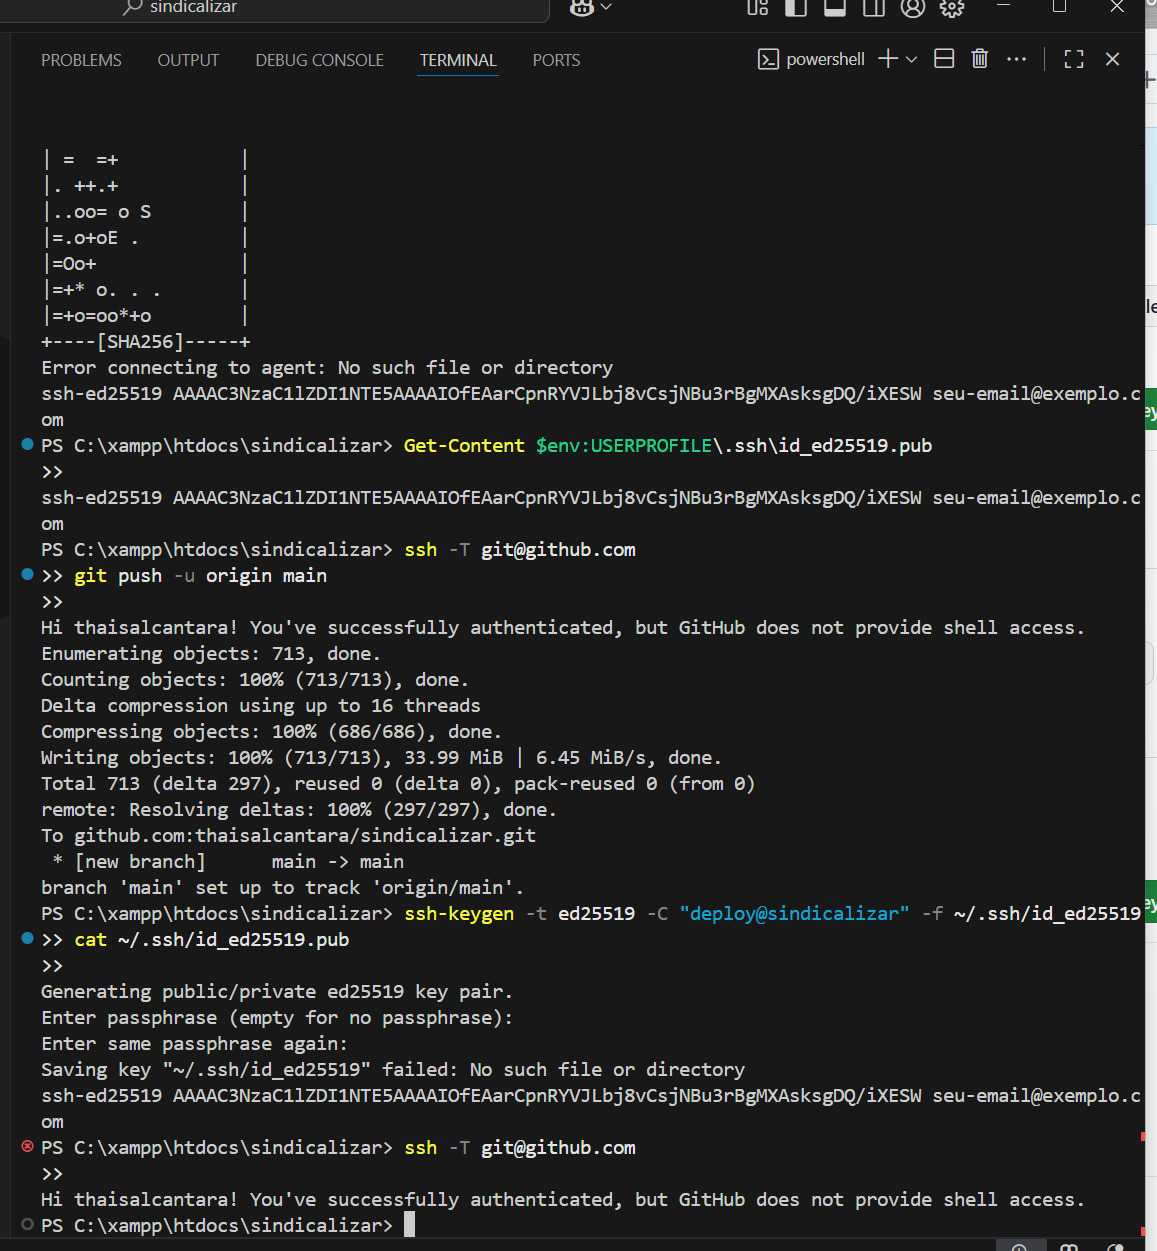
Task: Expand the launch profile dropdown arrow
Action: pyautogui.click(x=911, y=60)
